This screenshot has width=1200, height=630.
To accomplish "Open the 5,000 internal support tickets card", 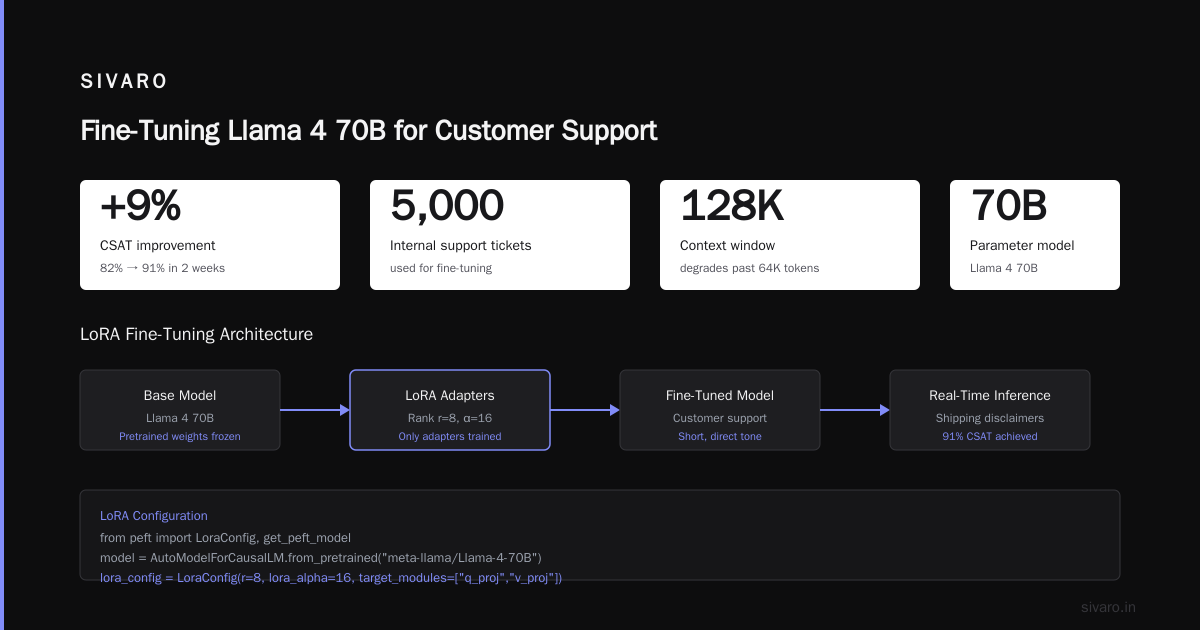I will click(x=500, y=235).
